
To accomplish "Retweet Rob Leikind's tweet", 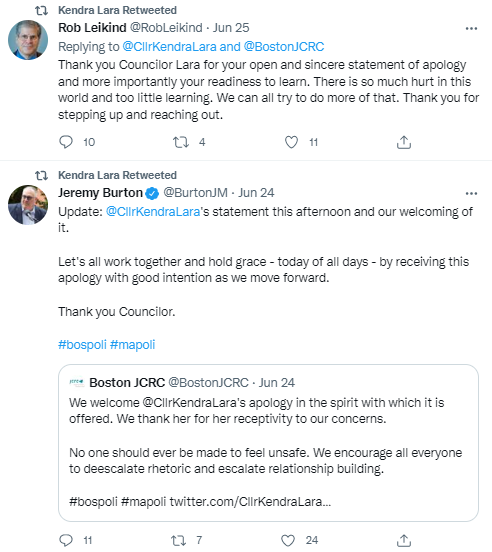I will 181,142.
